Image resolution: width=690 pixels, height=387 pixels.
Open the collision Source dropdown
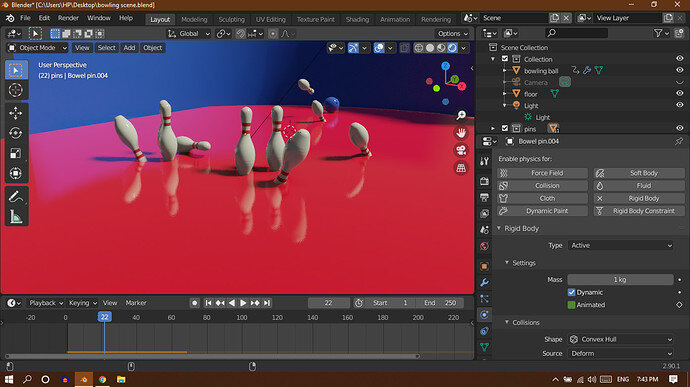tap(621, 354)
